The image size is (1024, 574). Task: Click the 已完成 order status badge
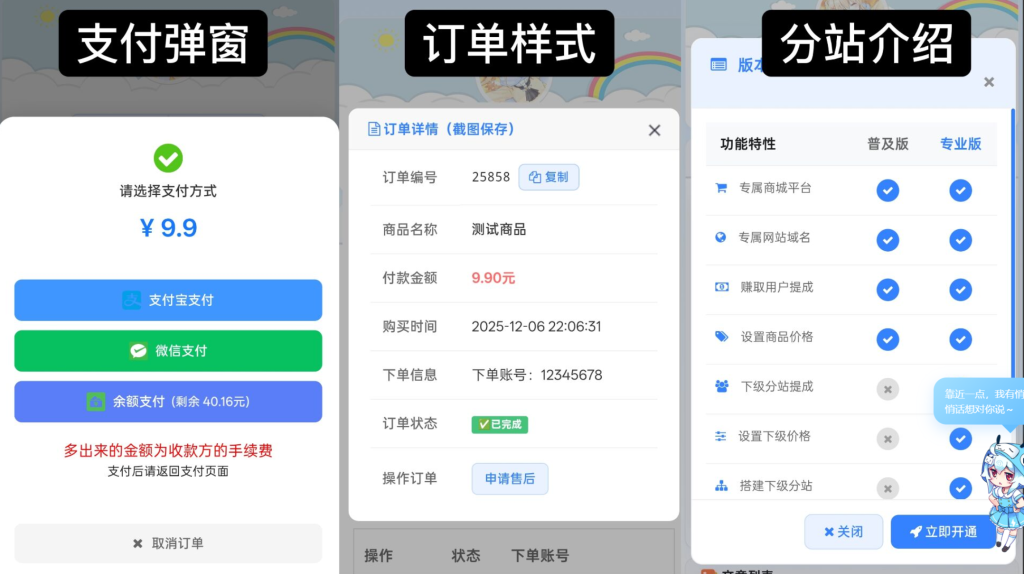(500, 424)
